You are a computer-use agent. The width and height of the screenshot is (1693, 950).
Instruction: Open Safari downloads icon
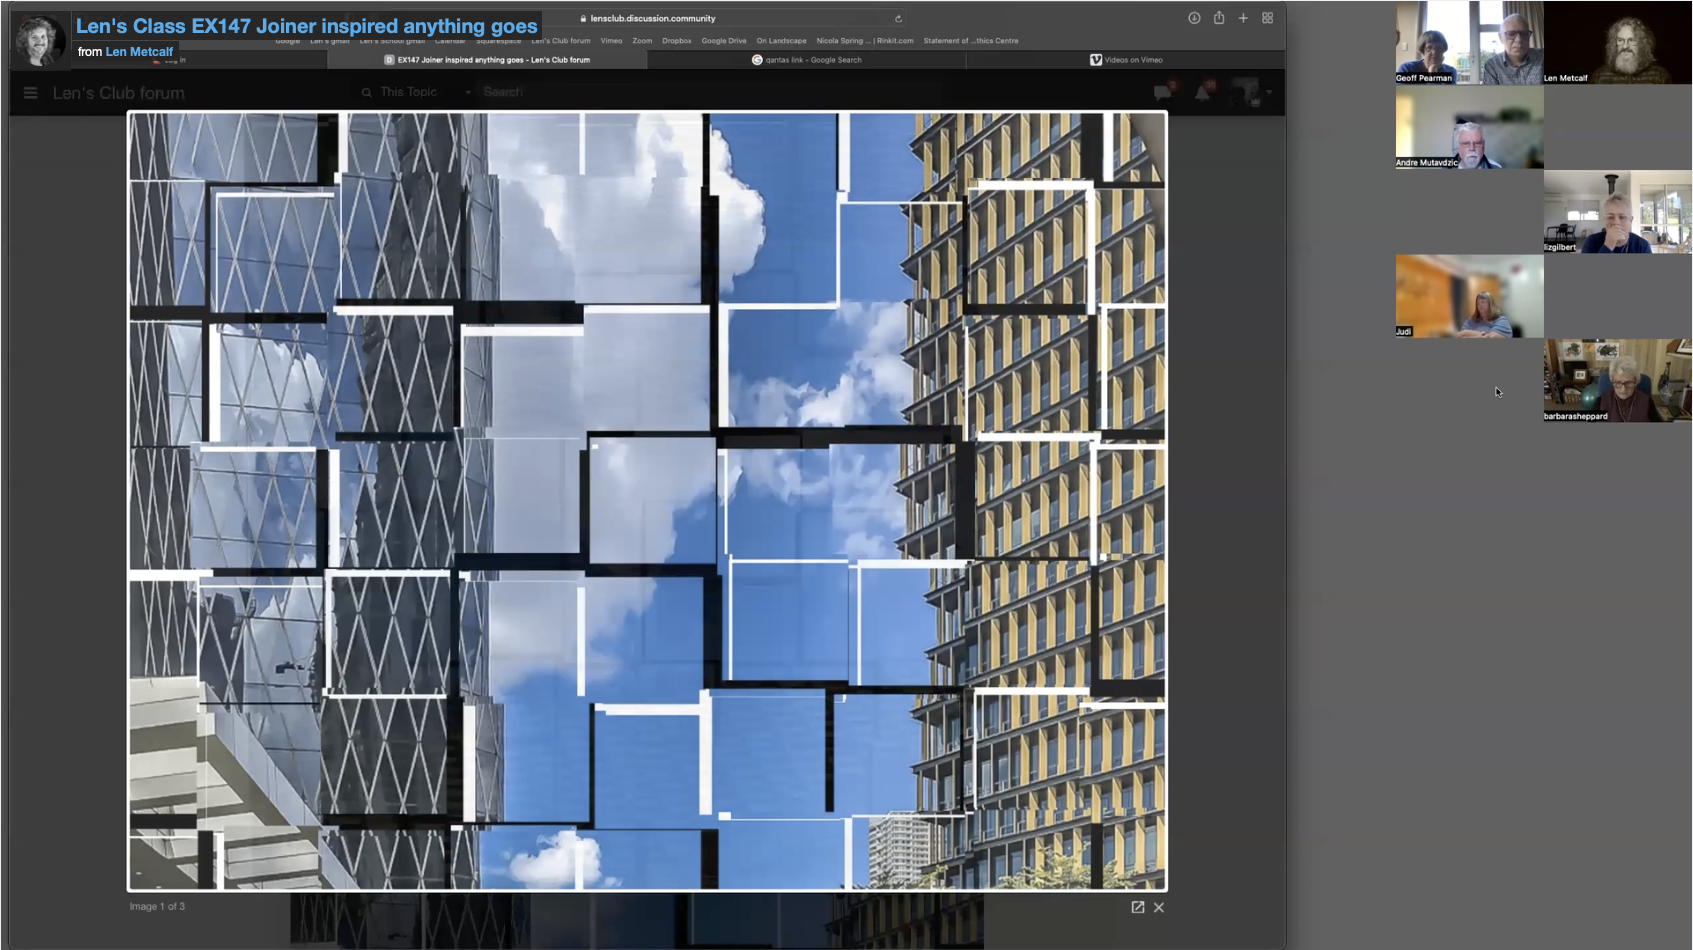coord(1194,18)
